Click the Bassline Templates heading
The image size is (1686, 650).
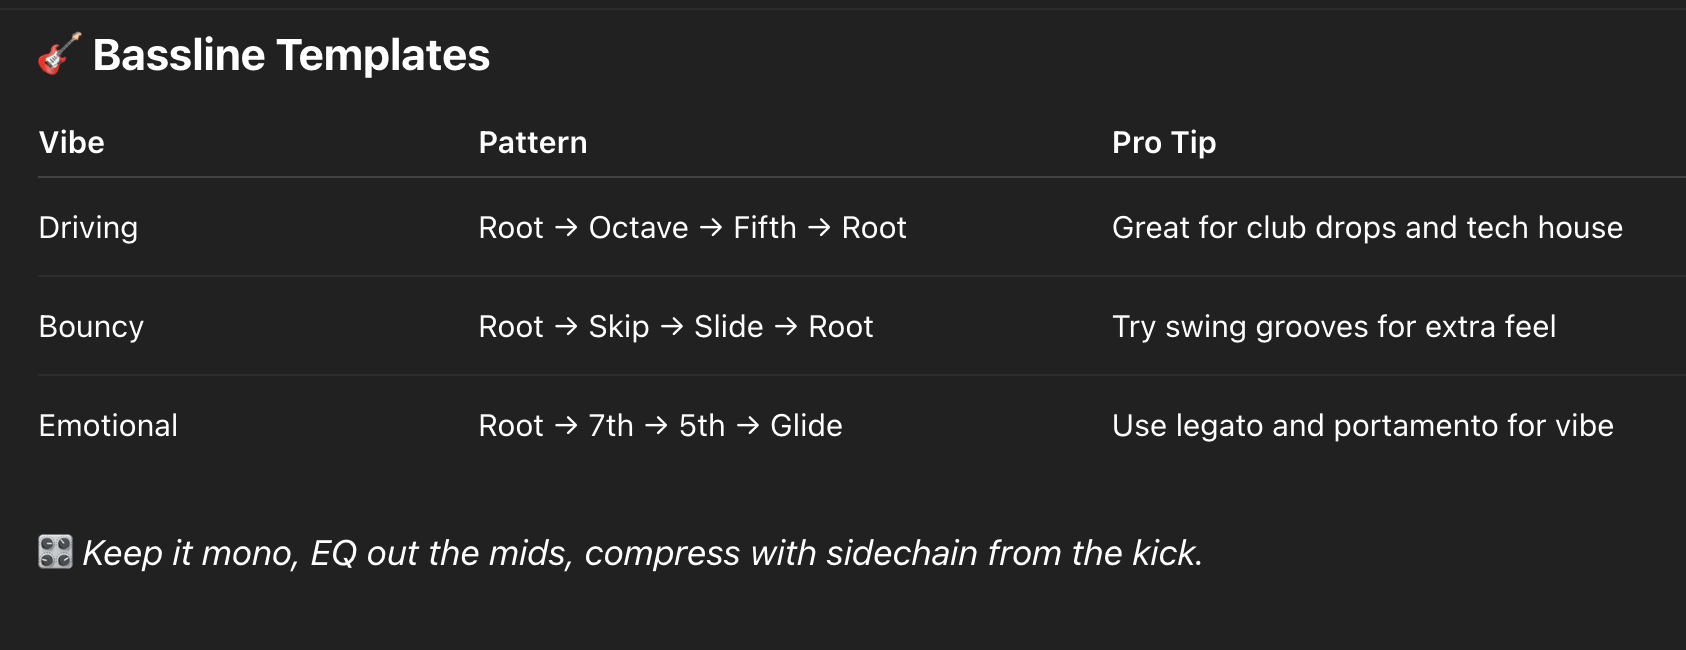(x=291, y=55)
